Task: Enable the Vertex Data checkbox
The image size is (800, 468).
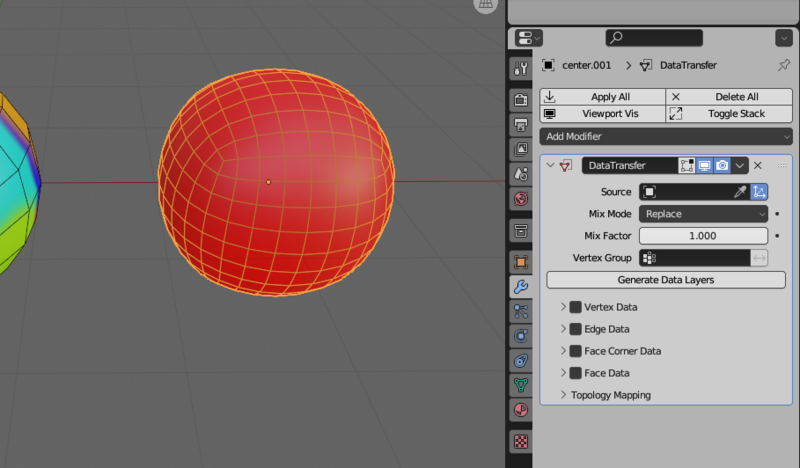Action: tap(576, 307)
